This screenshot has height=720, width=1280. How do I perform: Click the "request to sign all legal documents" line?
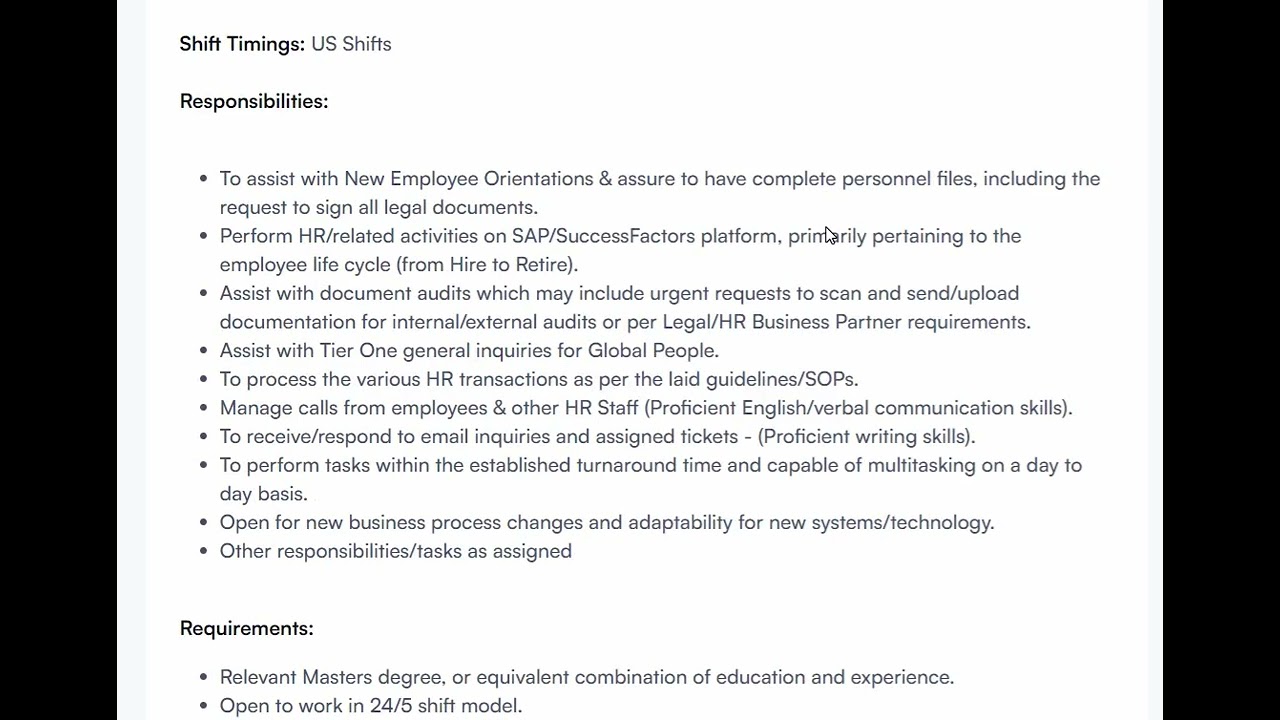(x=379, y=208)
